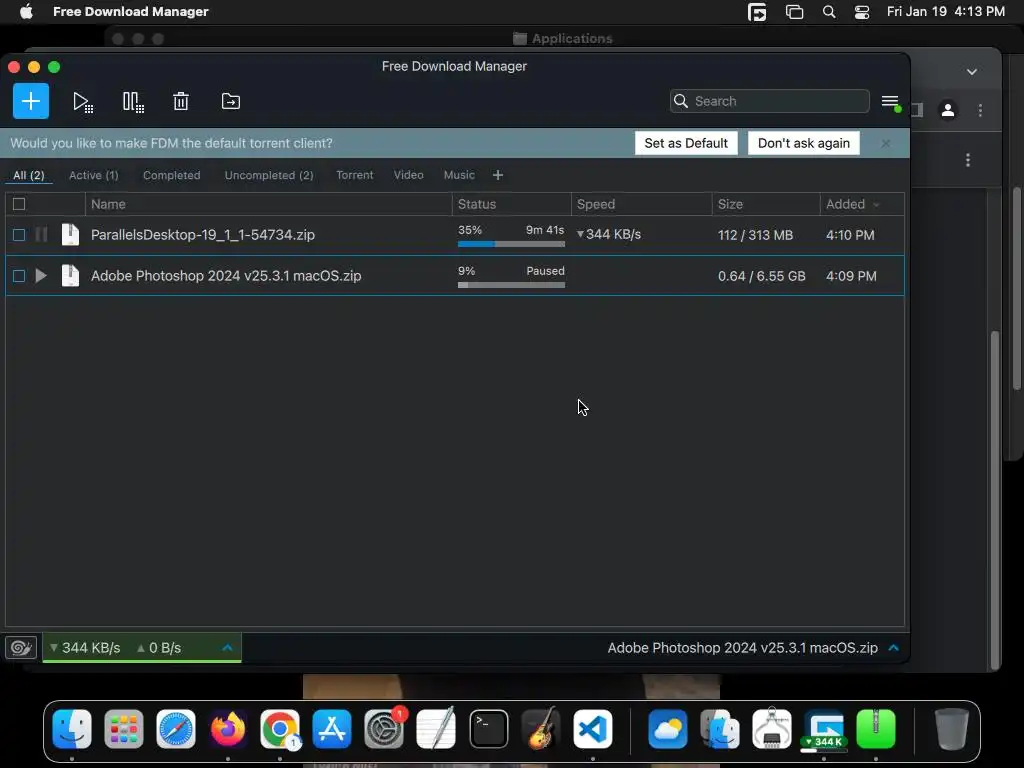Click the blue add download plus button
1024x768 pixels.
point(31,101)
